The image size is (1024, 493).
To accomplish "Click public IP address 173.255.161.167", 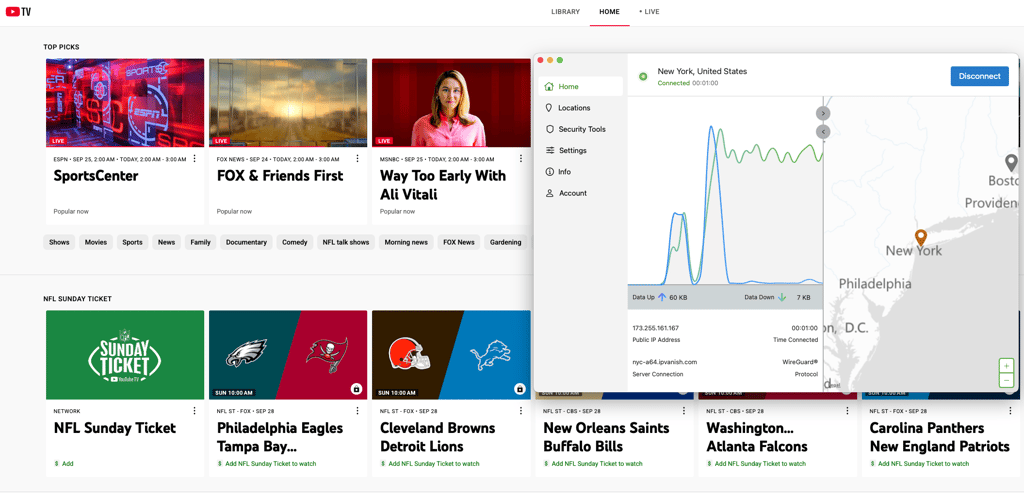I will pos(656,328).
